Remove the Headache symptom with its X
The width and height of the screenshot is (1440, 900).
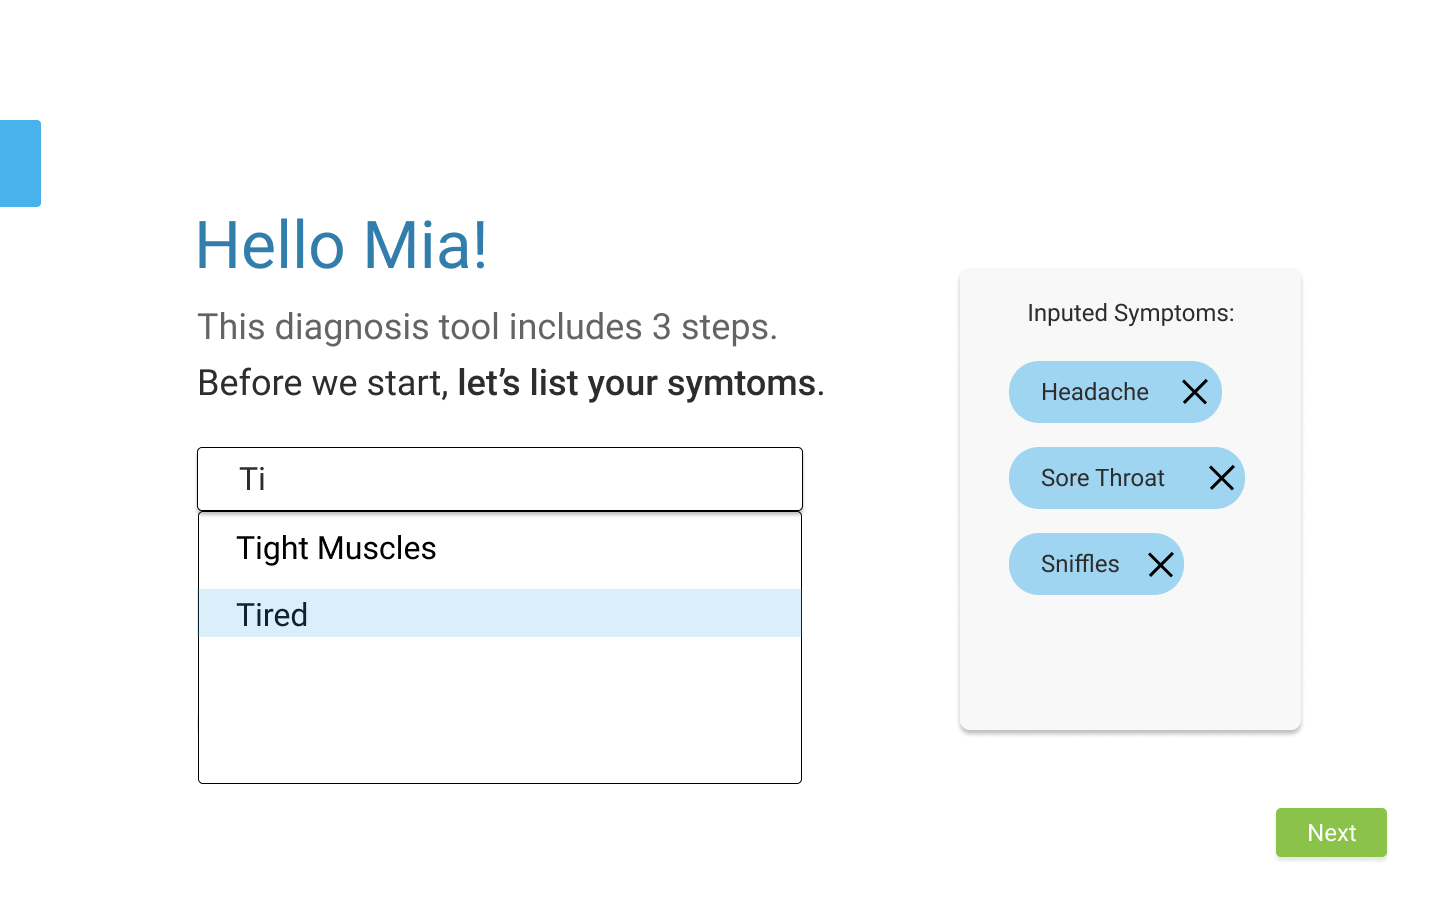(x=1195, y=392)
